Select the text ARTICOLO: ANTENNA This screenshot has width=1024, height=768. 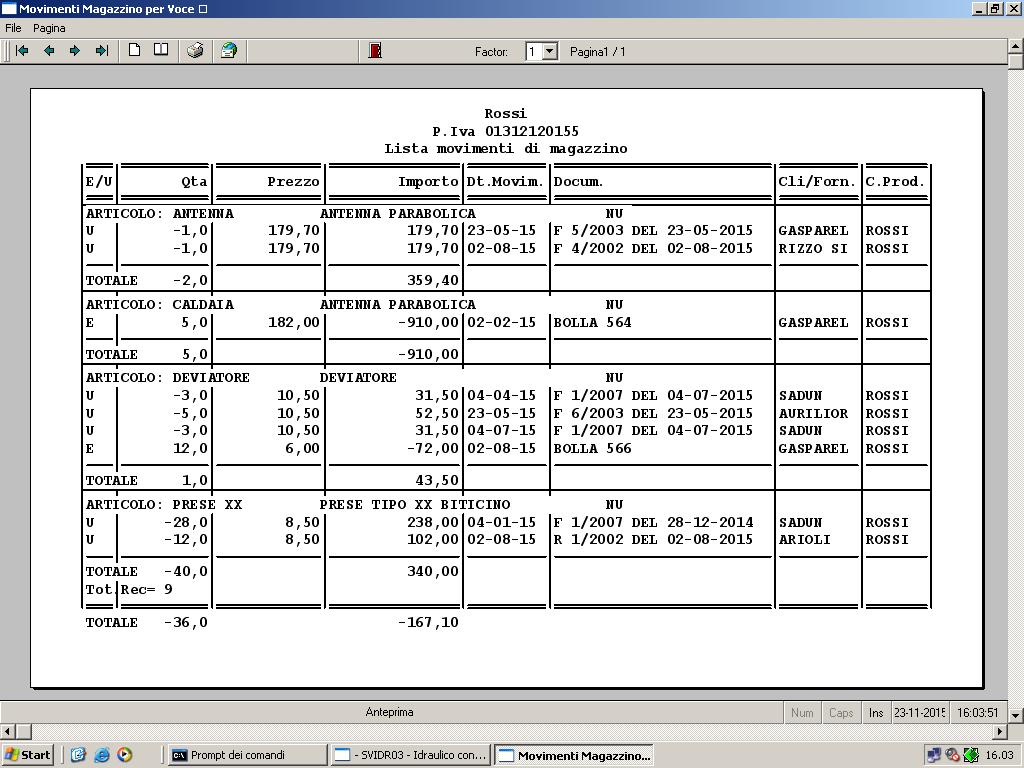click(x=160, y=214)
